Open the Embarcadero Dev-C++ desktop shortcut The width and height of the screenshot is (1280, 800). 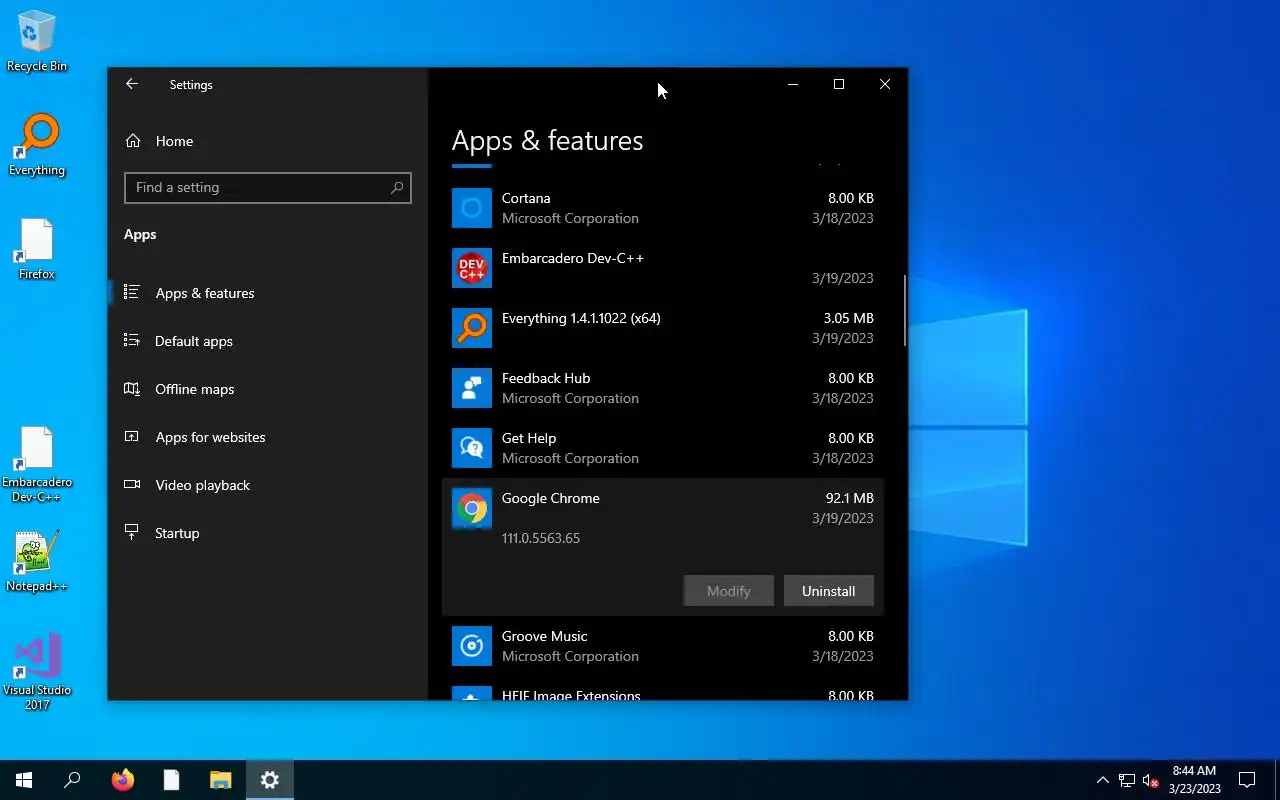tap(37, 465)
